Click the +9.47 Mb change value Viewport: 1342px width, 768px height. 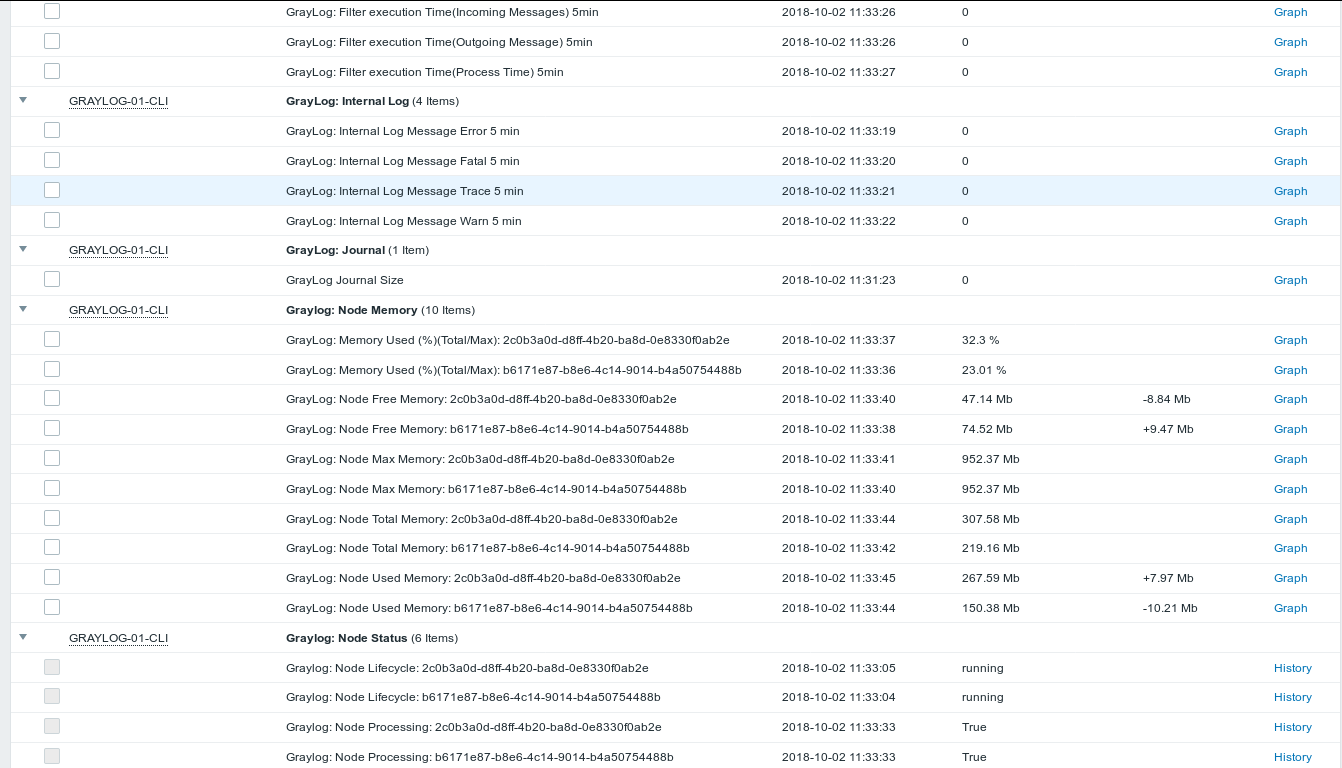point(1168,429)
